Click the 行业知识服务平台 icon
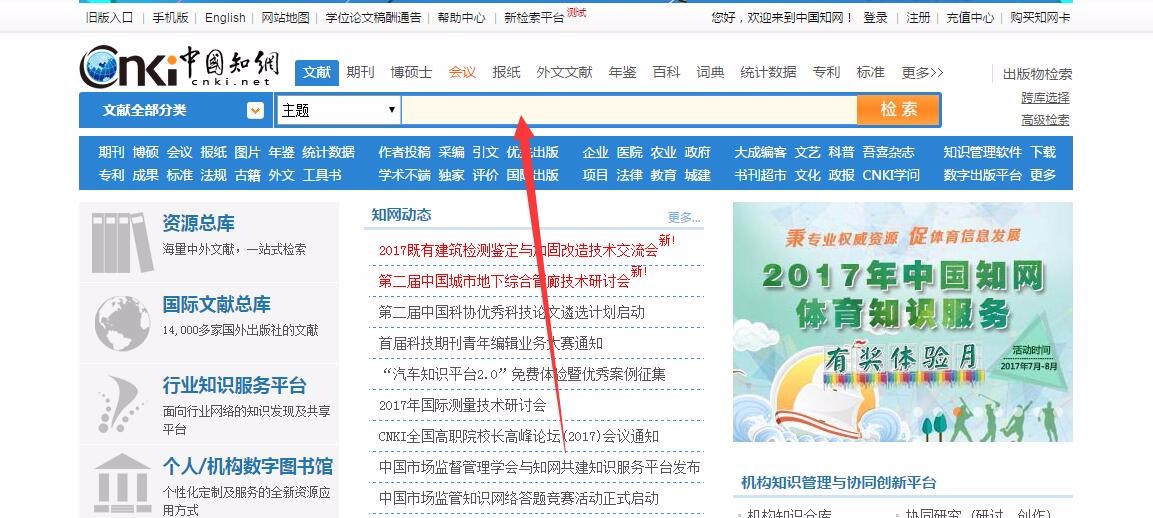1153x518 pixels. coord(122,403)
